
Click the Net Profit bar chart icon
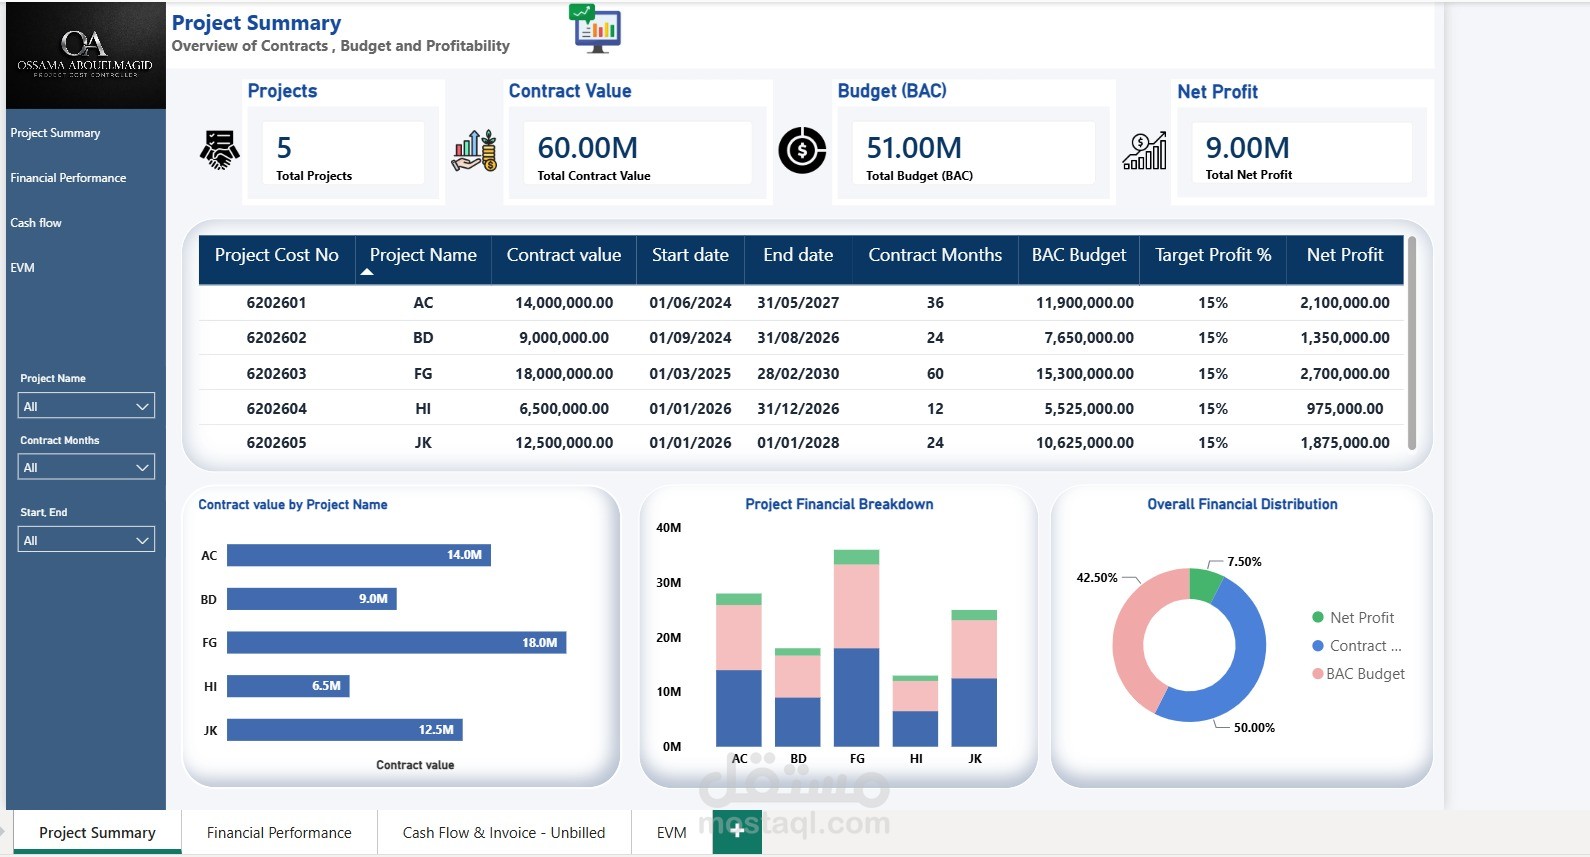click(x=1145, y=150)
